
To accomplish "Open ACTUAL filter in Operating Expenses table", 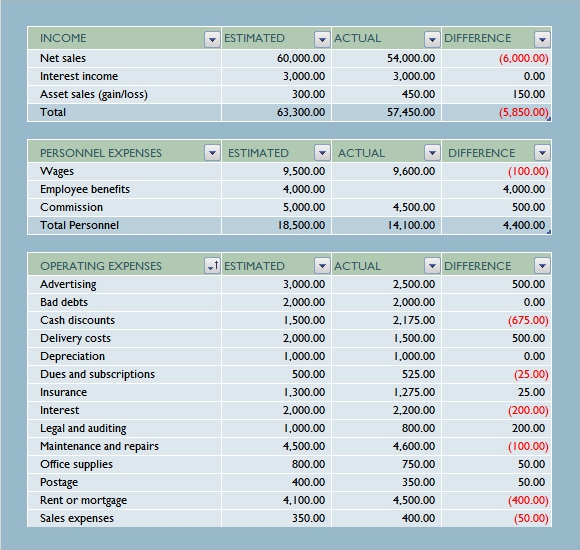I will [432, 266].
